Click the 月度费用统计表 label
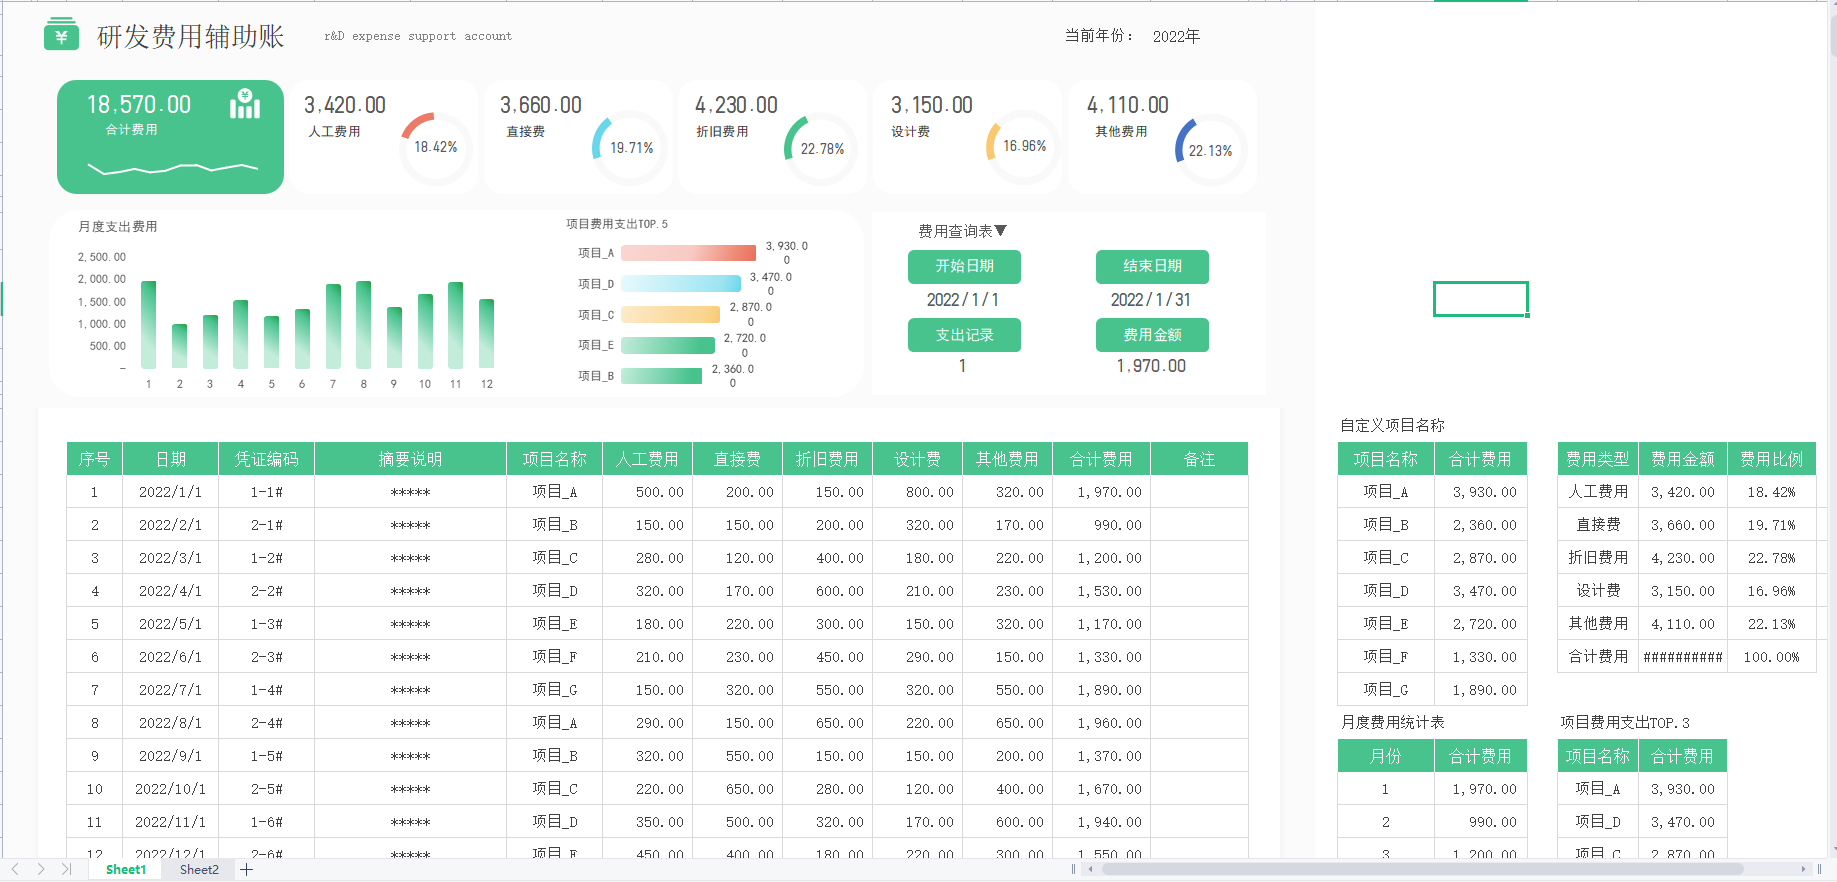 [1392, 722]
